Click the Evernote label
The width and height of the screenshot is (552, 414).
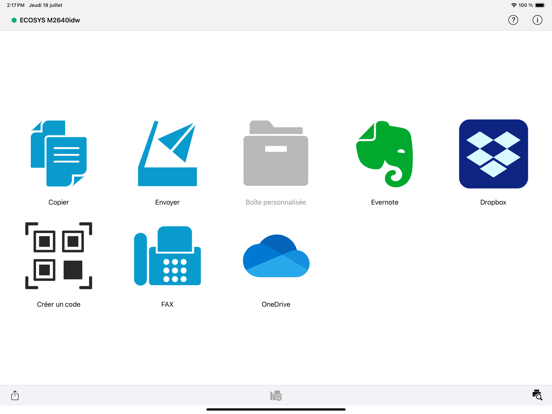point(384,202)
